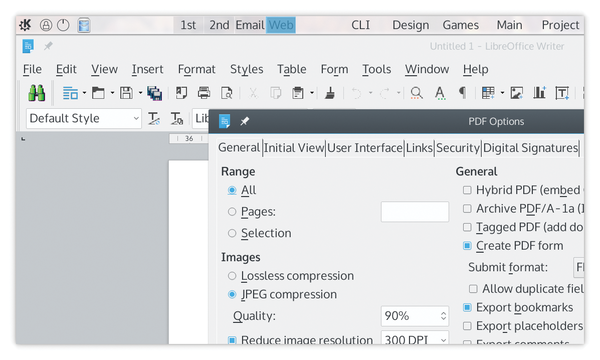This screenshot has height=360, width=600.
Task: Click the Undo arrow icon
Action: click(356, 93)
